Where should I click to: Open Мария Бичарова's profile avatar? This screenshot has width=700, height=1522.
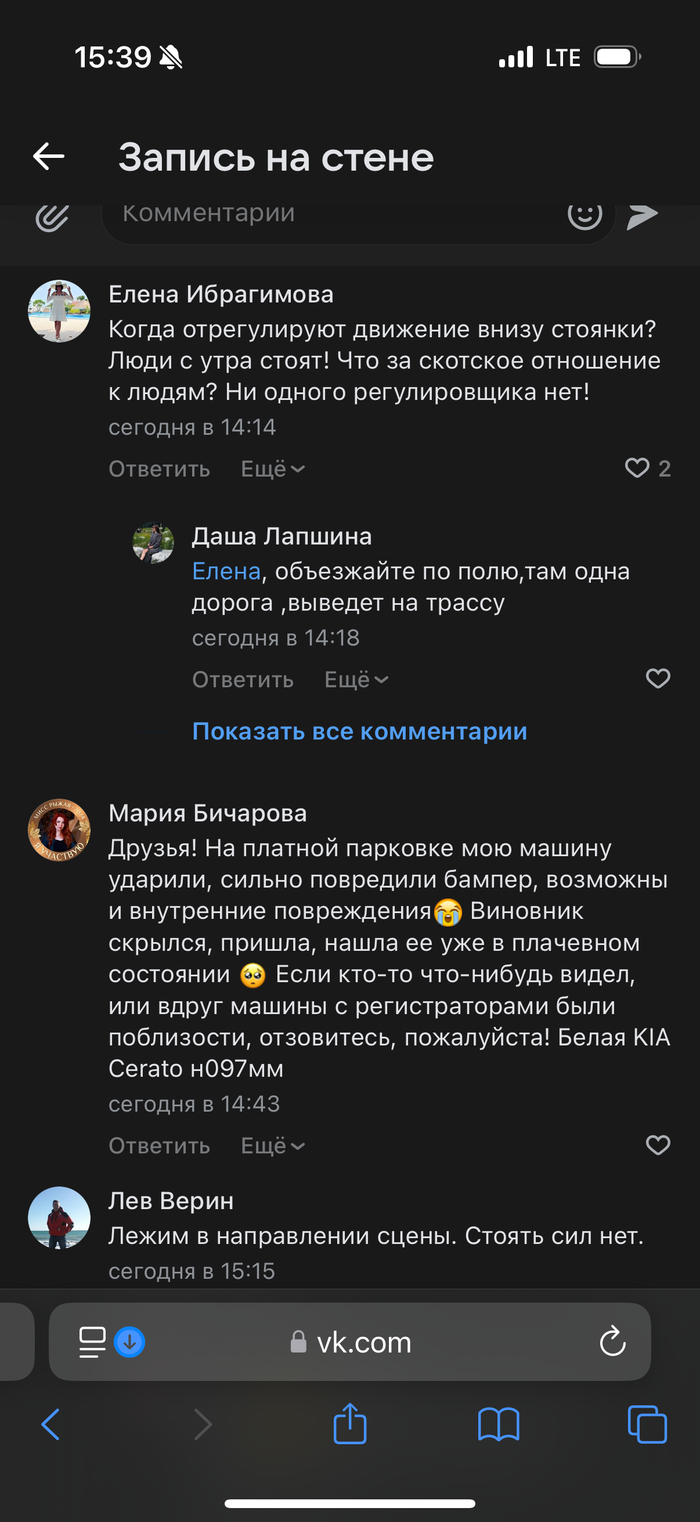click(x=59, y=830)
